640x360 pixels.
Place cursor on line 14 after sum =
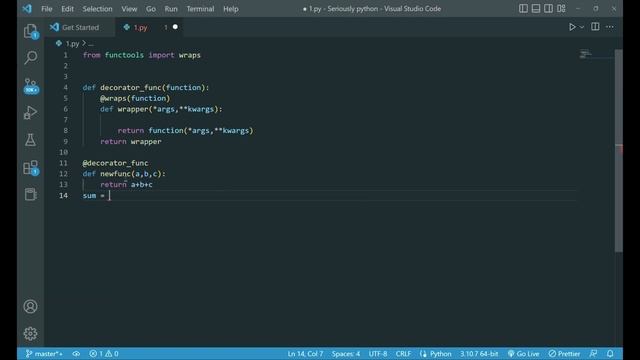click(109, 196)
